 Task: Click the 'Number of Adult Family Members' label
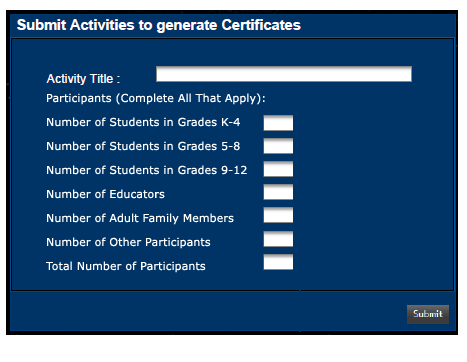[x=140, y=218]
